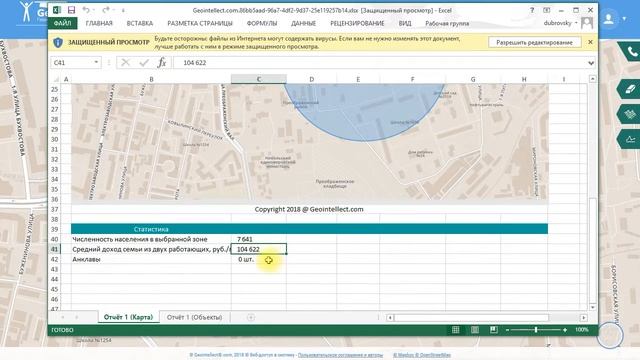Switch to Normal view in the status bar
Viewport: 640px width, 360px height.
pyautogui.click(x=456, y=330)
